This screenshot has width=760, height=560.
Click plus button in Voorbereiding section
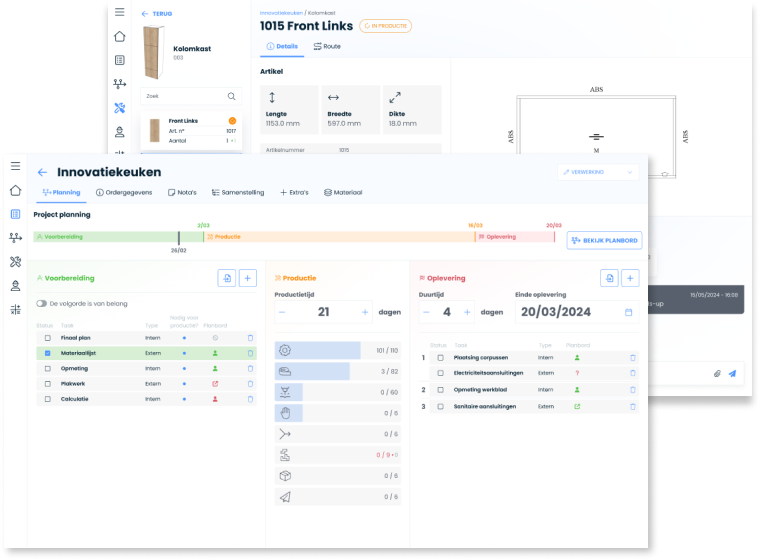248,278
